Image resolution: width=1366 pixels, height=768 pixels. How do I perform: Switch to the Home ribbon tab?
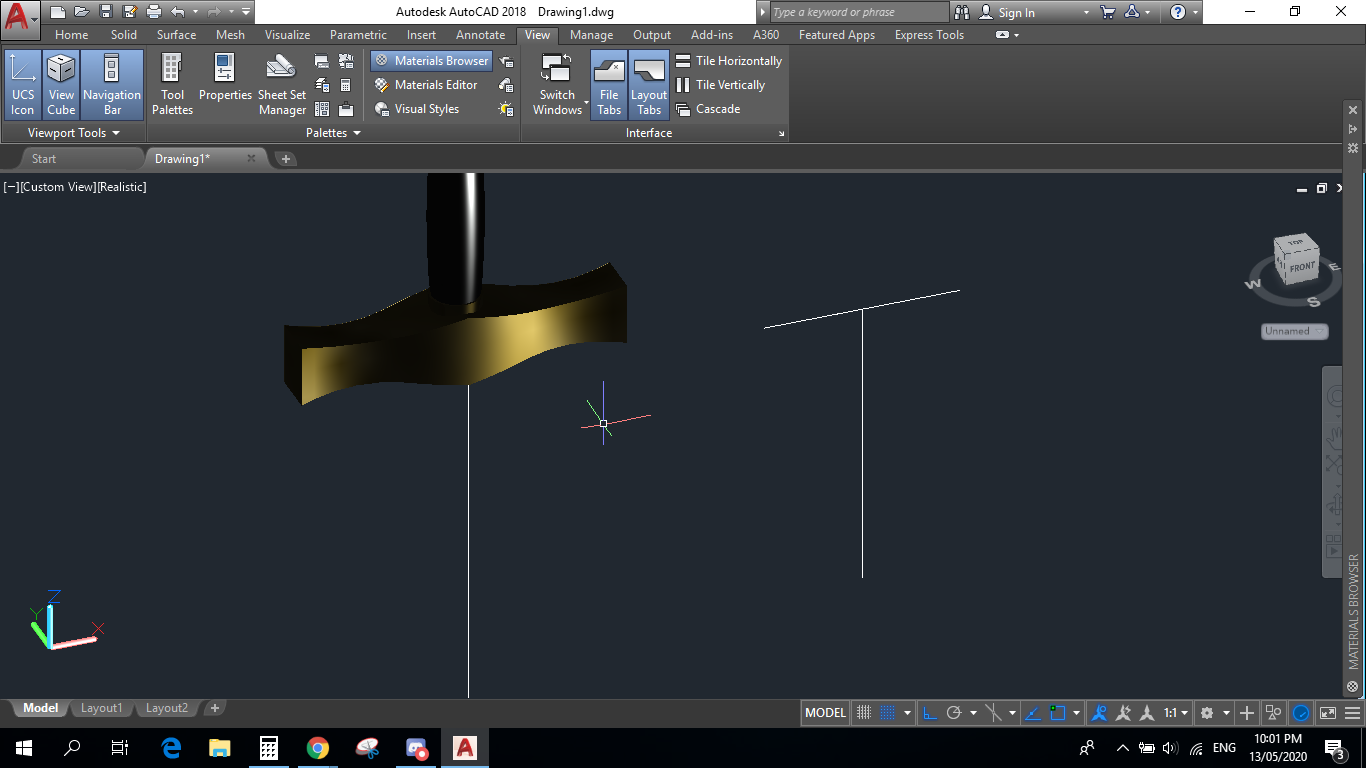[x=72, y=35]
